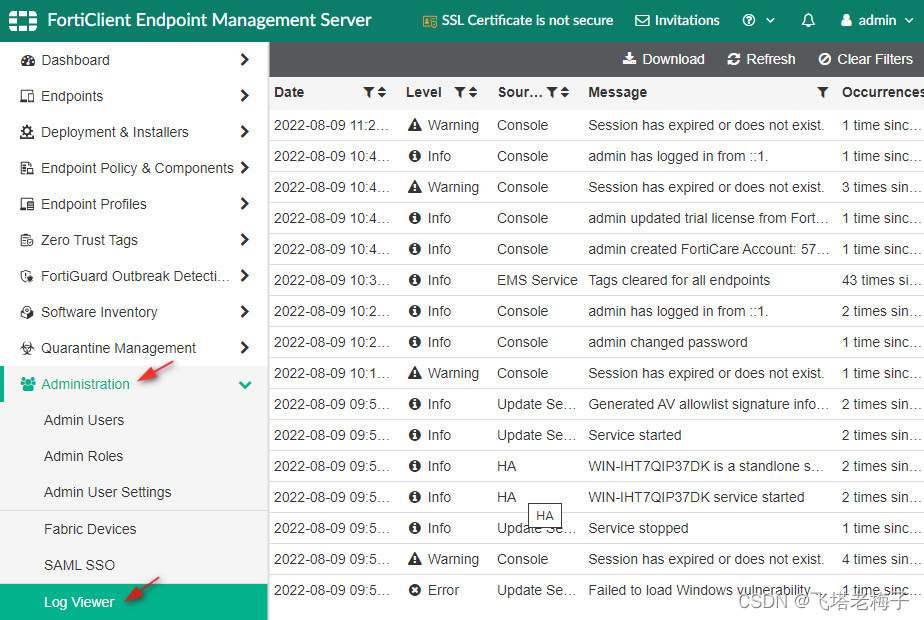Viewport: 924px width, 620px height.
Task: Sort the Date column
Action: click(382, 92)
